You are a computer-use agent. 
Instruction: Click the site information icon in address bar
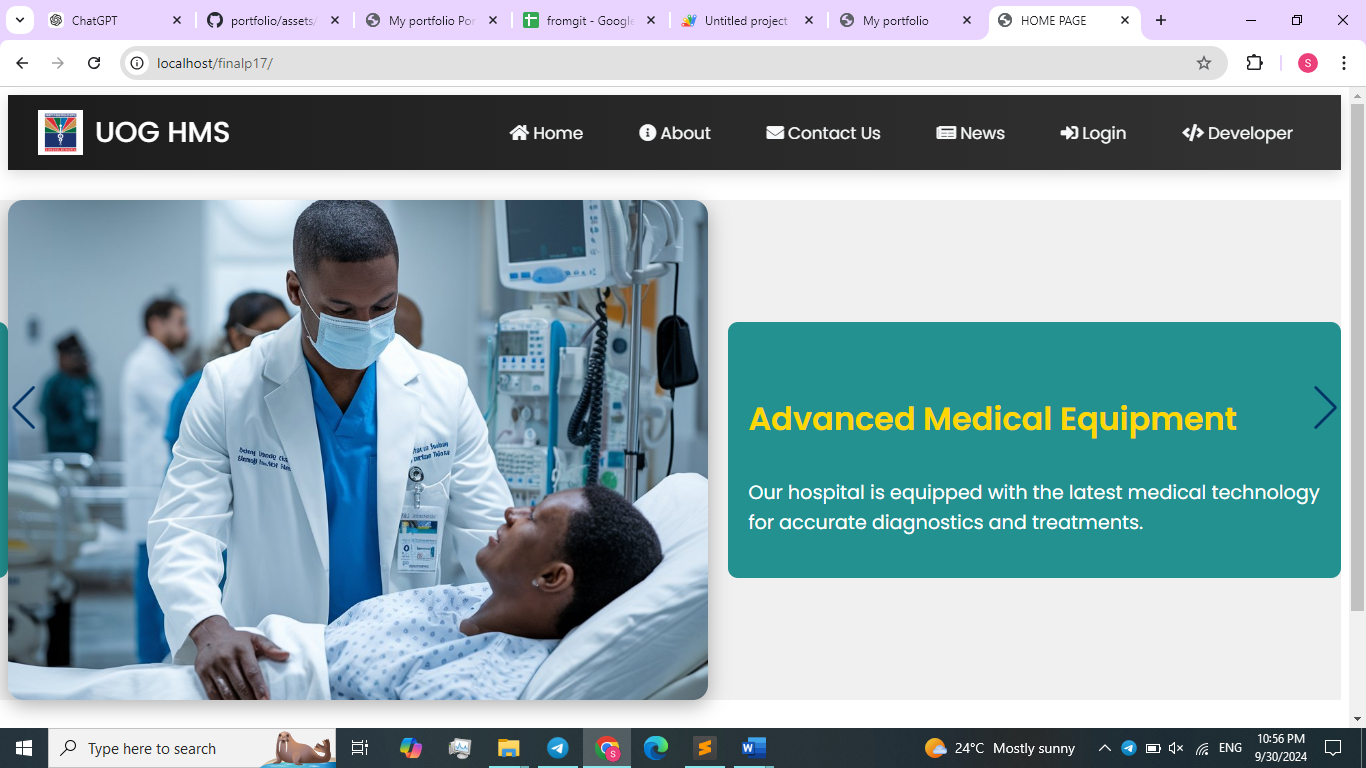point(138,63)
